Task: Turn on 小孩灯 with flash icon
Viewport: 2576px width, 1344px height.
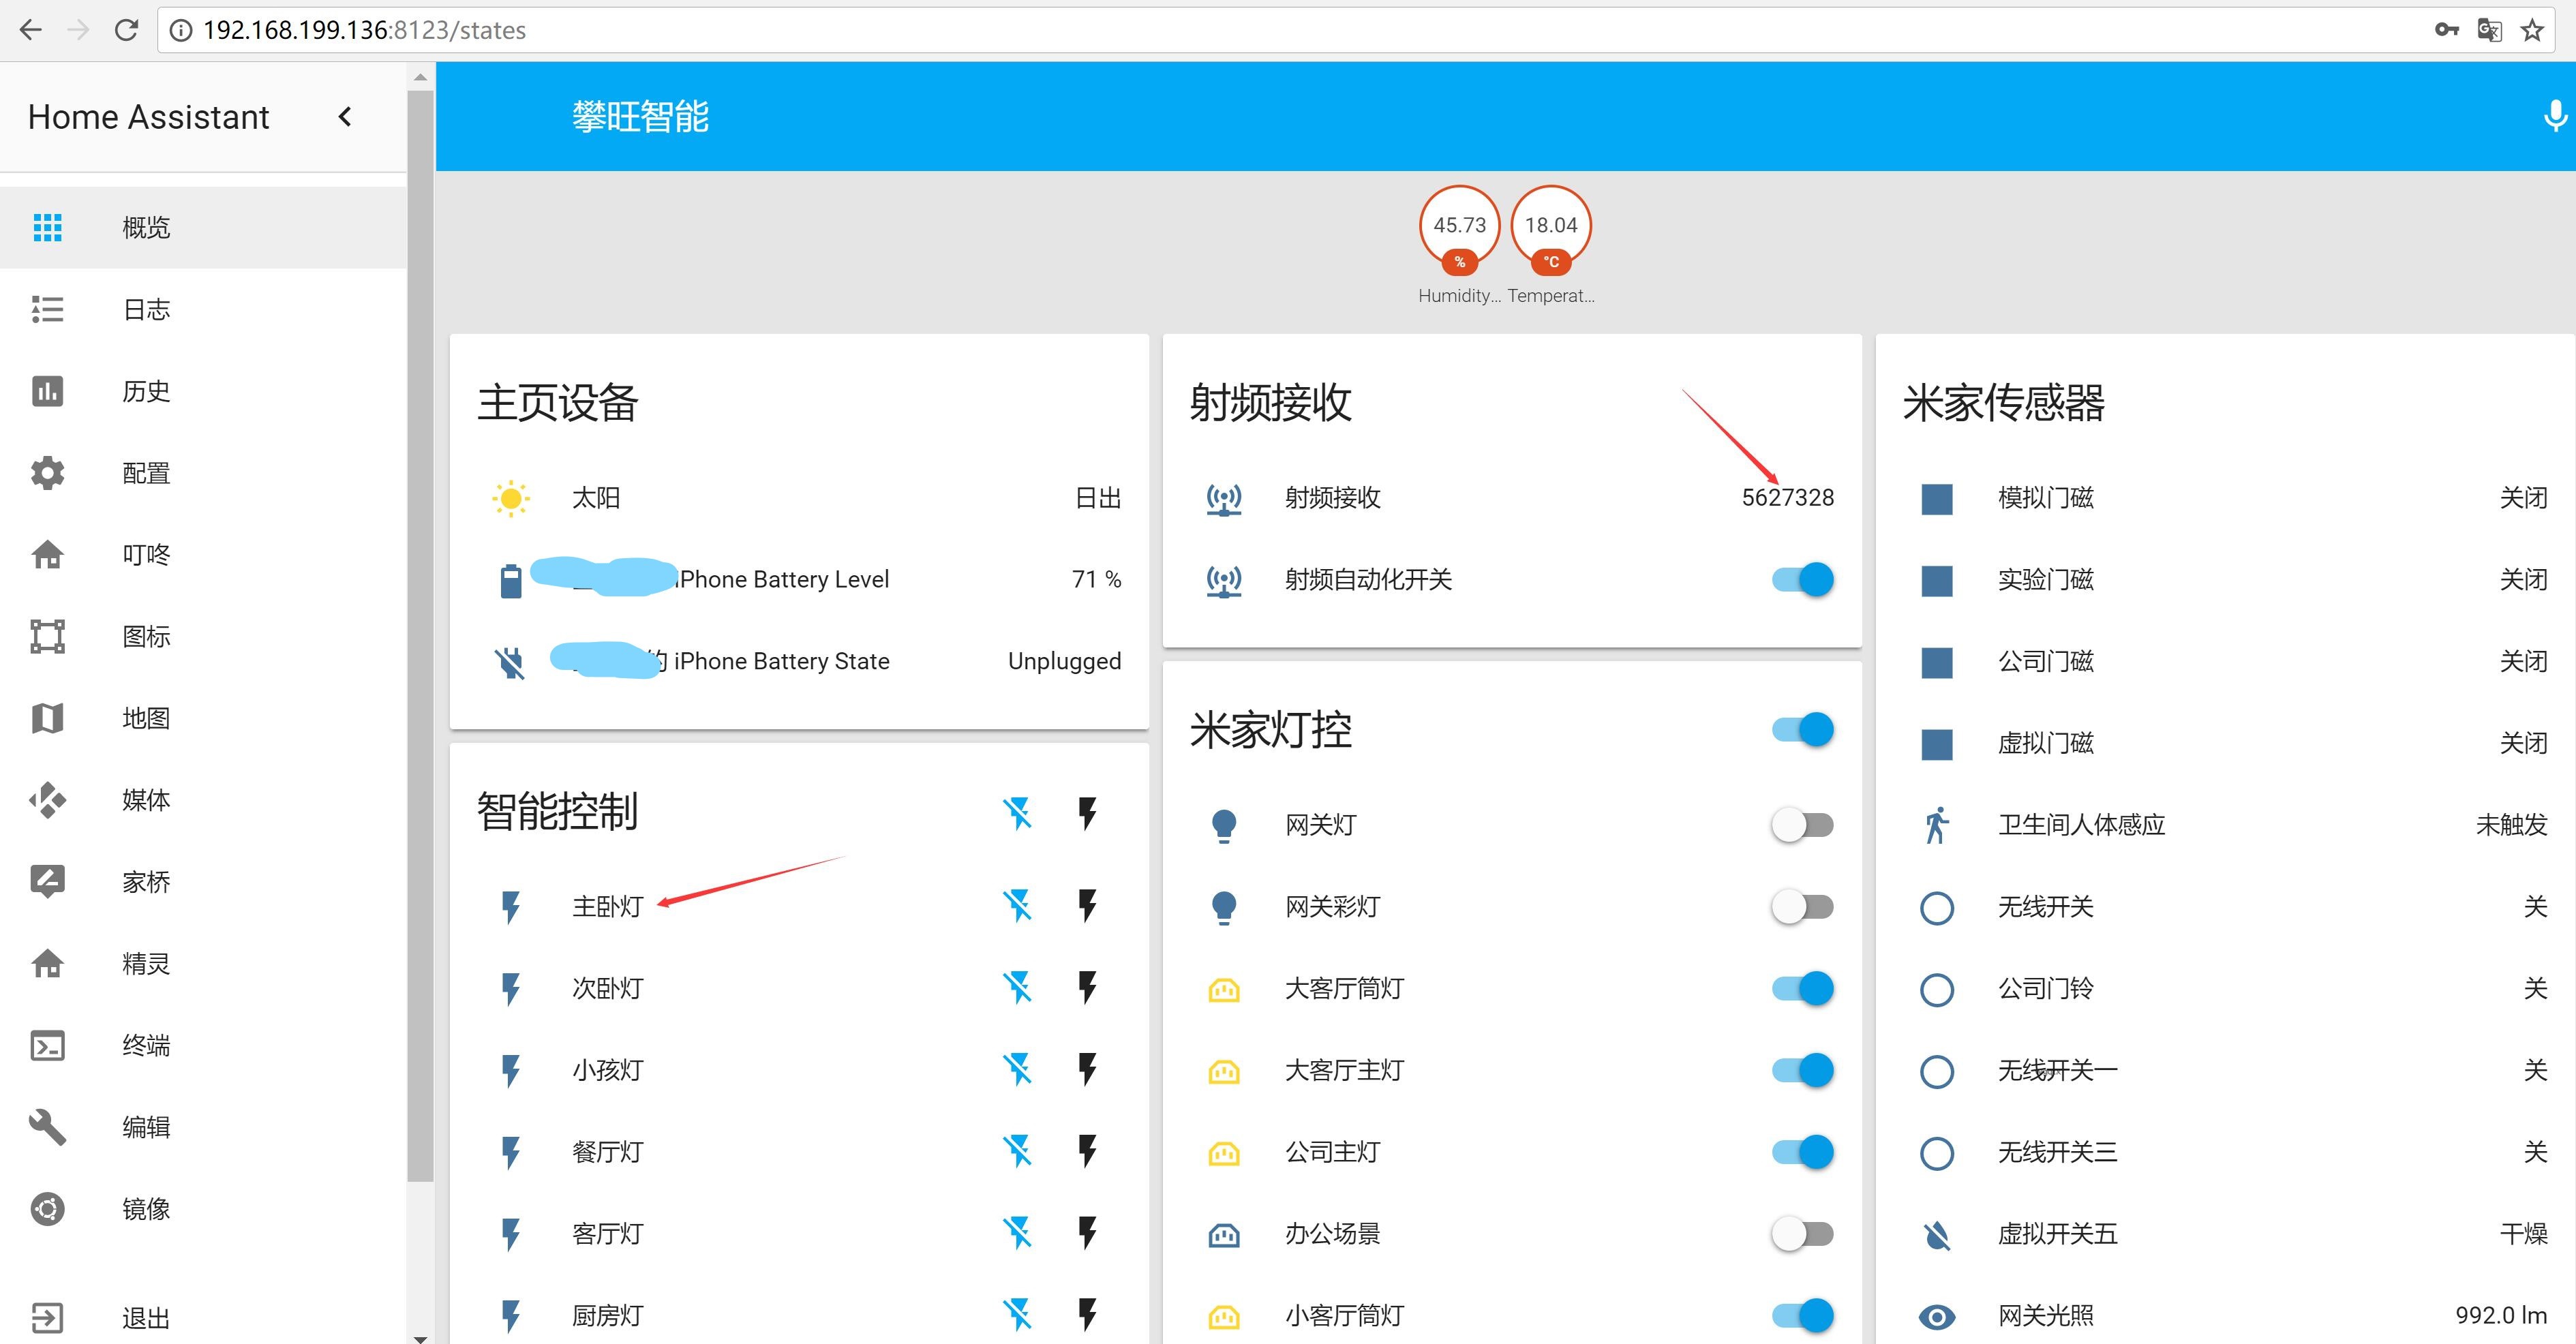Action: tap(1088, 1070)
